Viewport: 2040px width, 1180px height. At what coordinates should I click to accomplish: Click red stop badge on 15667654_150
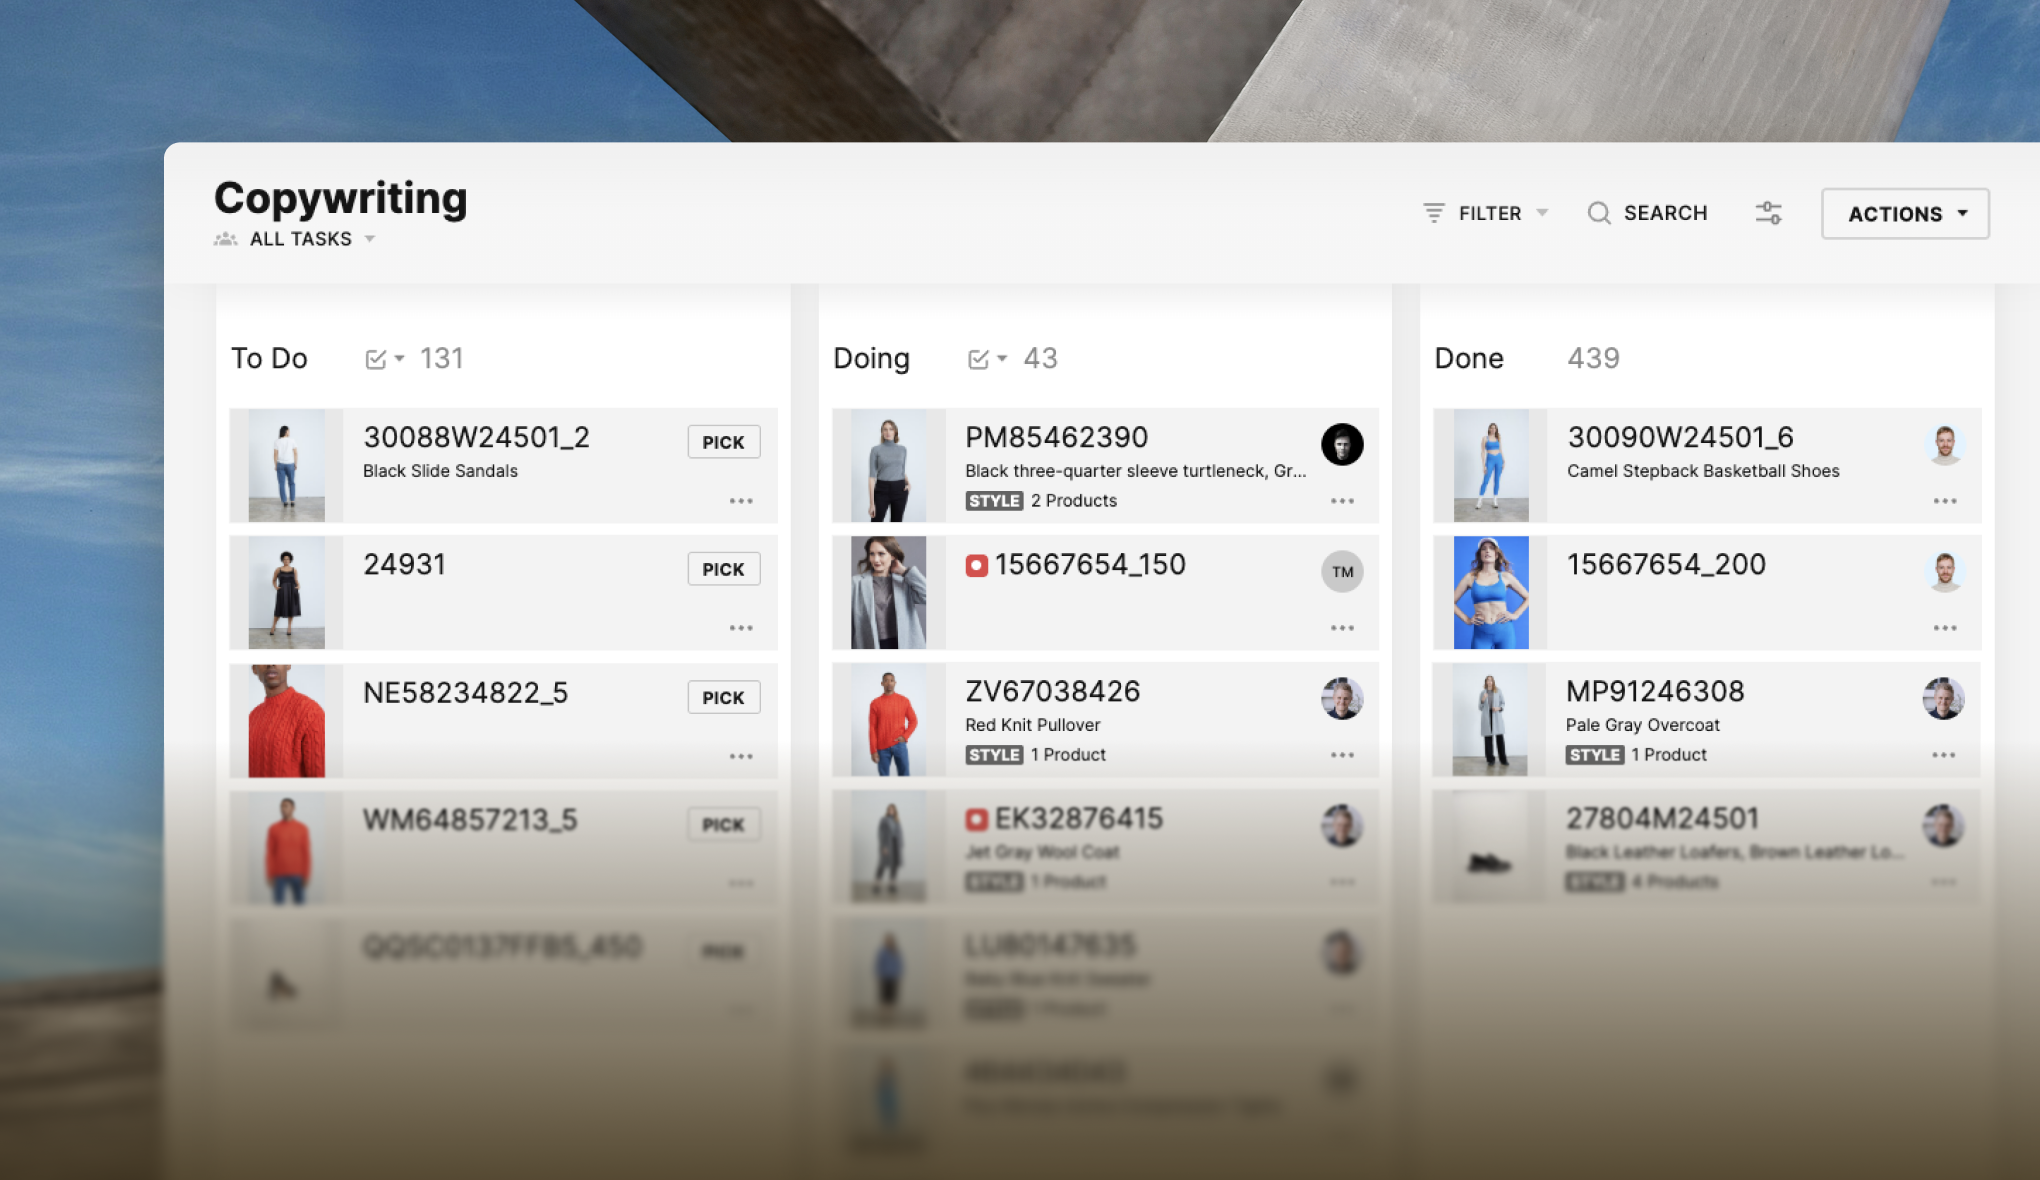(x=976, y=566)
